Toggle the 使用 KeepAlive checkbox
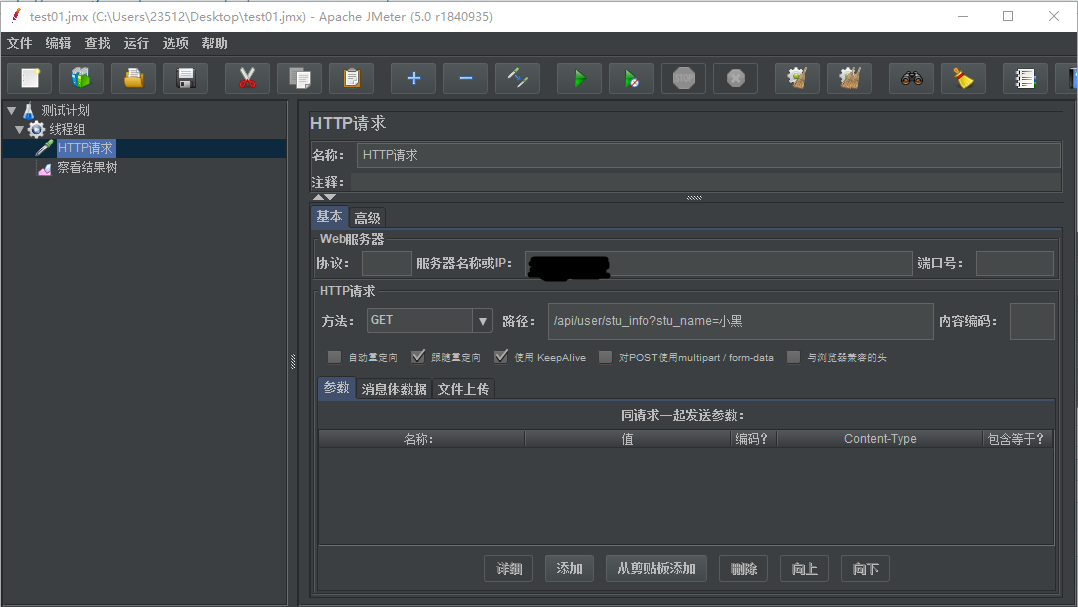 click(x=500, y=357)
